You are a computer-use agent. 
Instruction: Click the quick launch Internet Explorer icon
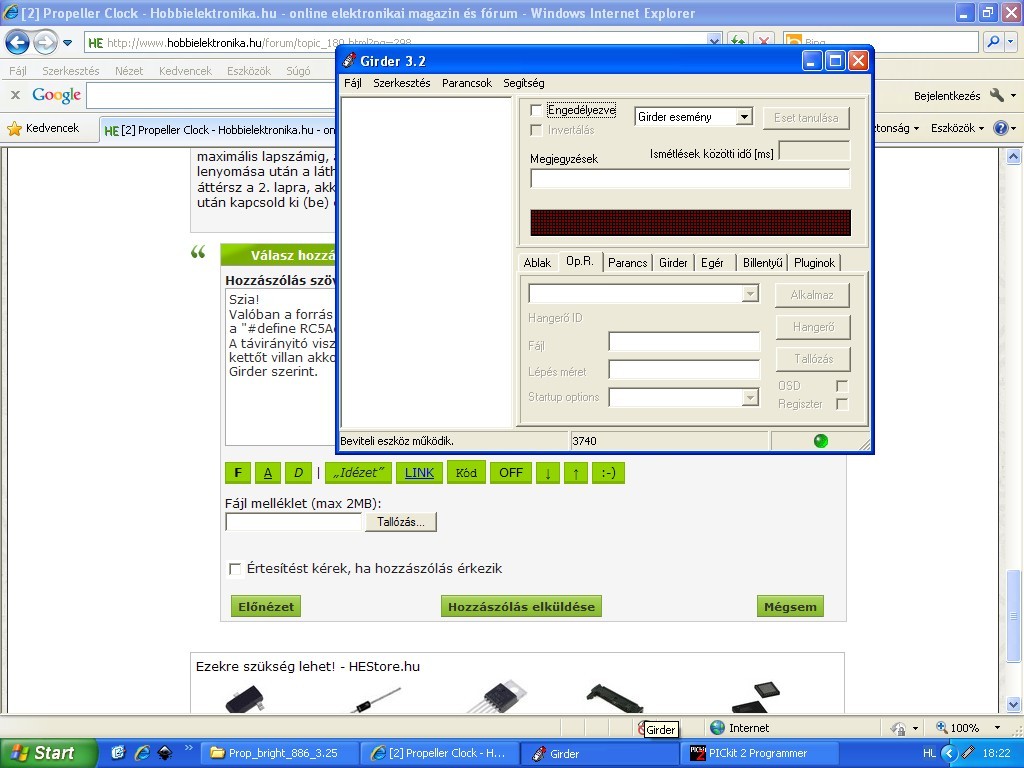(x=142, y=753)
